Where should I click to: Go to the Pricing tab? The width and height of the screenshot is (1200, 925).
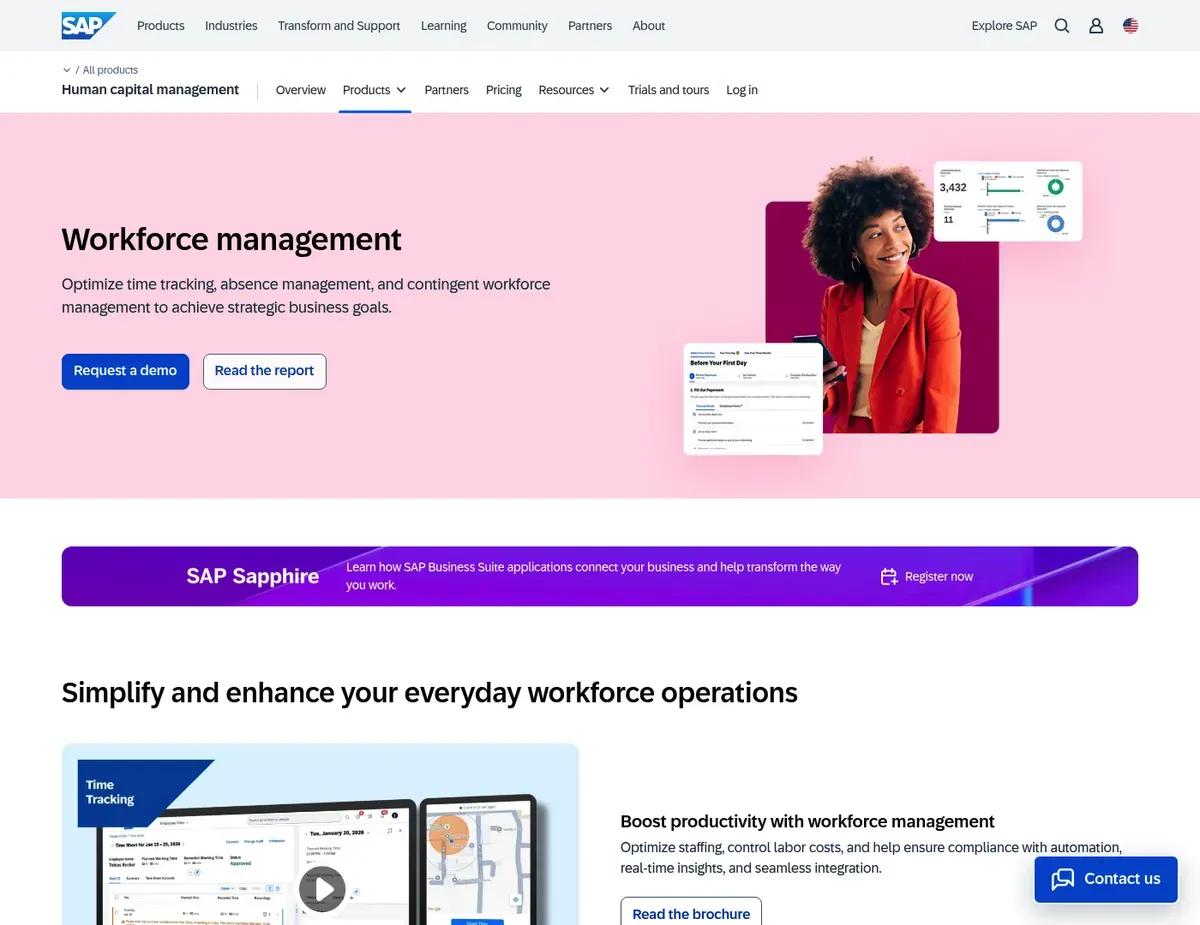point(504,90)
